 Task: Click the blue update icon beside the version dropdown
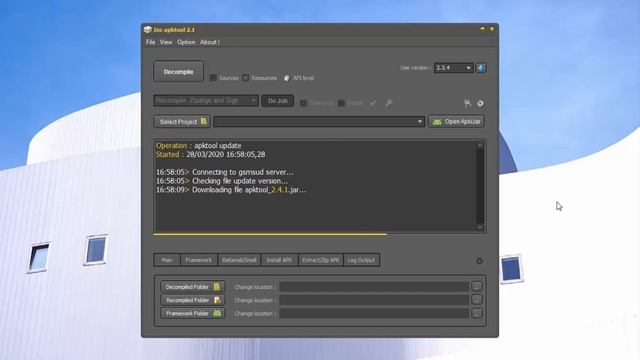tap(481, 68)
